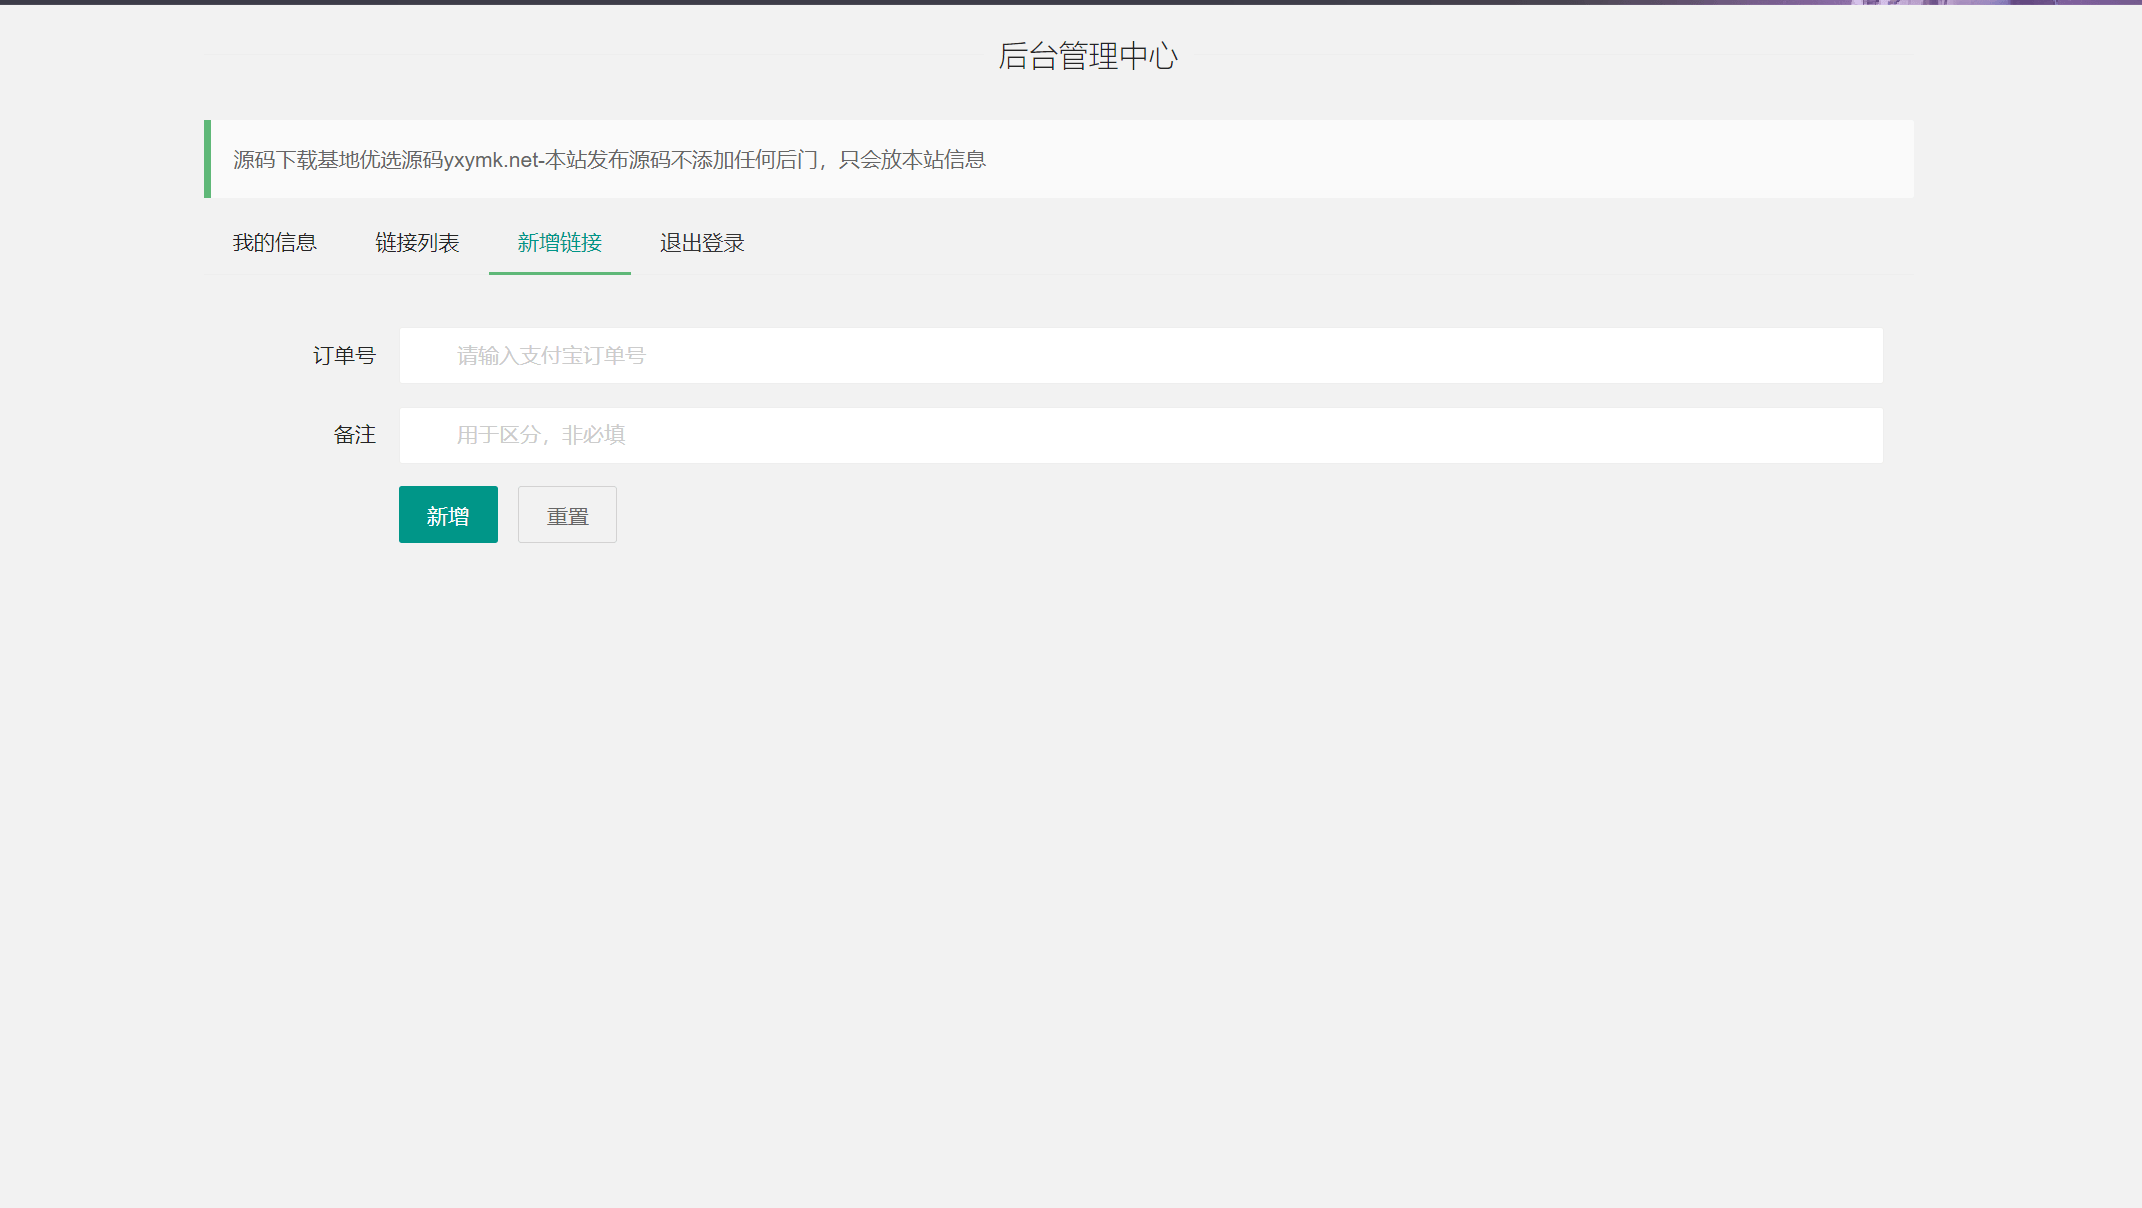Click the green bar left of the notice
This screenshot has width=2142, height=1208.
coord(207,159)
